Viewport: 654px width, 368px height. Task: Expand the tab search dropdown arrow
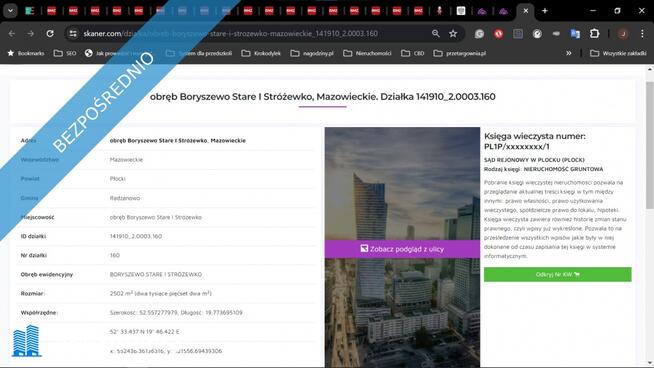(10, 11)
